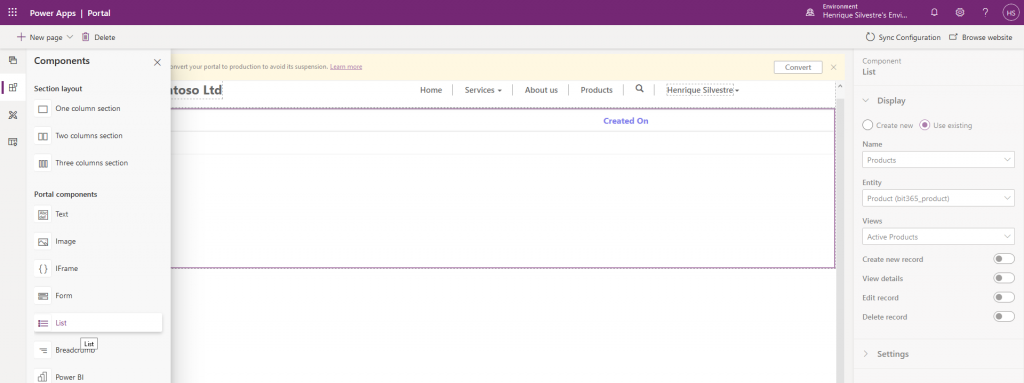
Task: Open About us in portal navigation
Action: [541, 90]
